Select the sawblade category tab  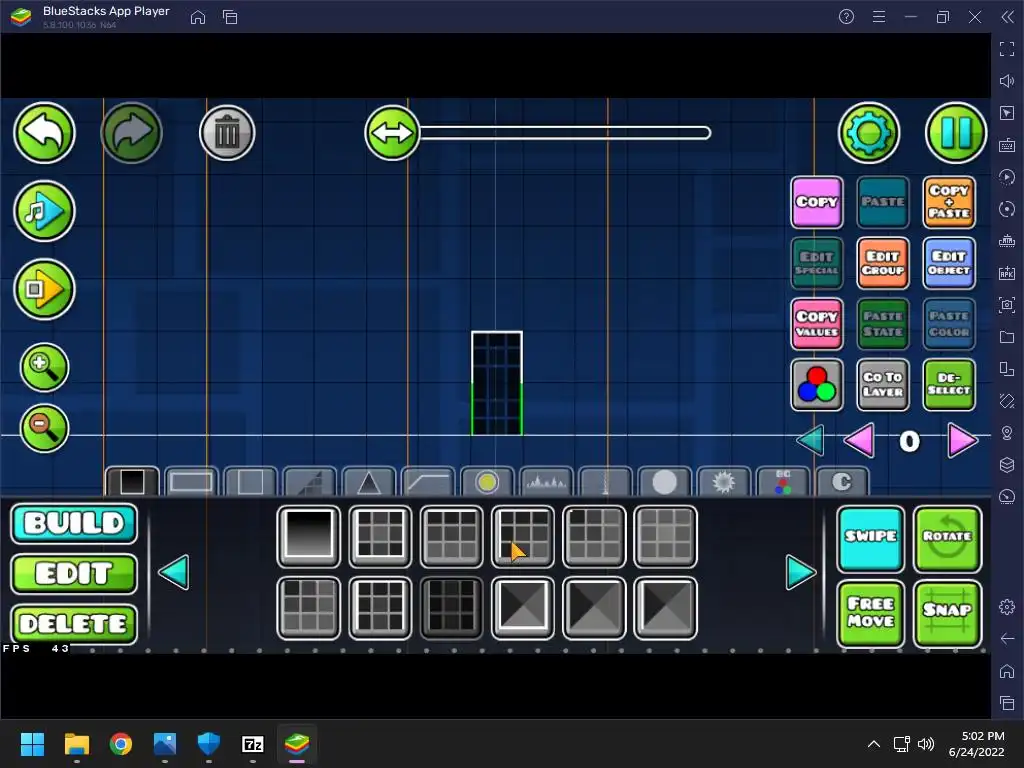724,482
